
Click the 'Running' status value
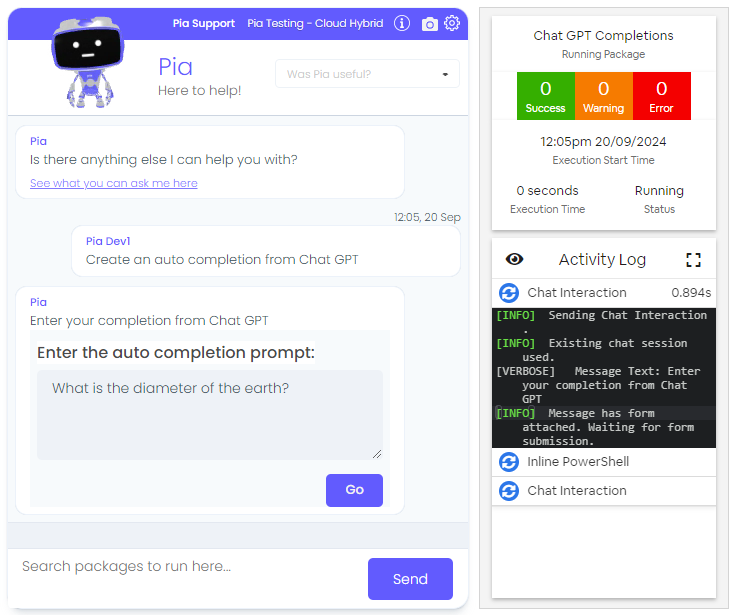point(659,191)
